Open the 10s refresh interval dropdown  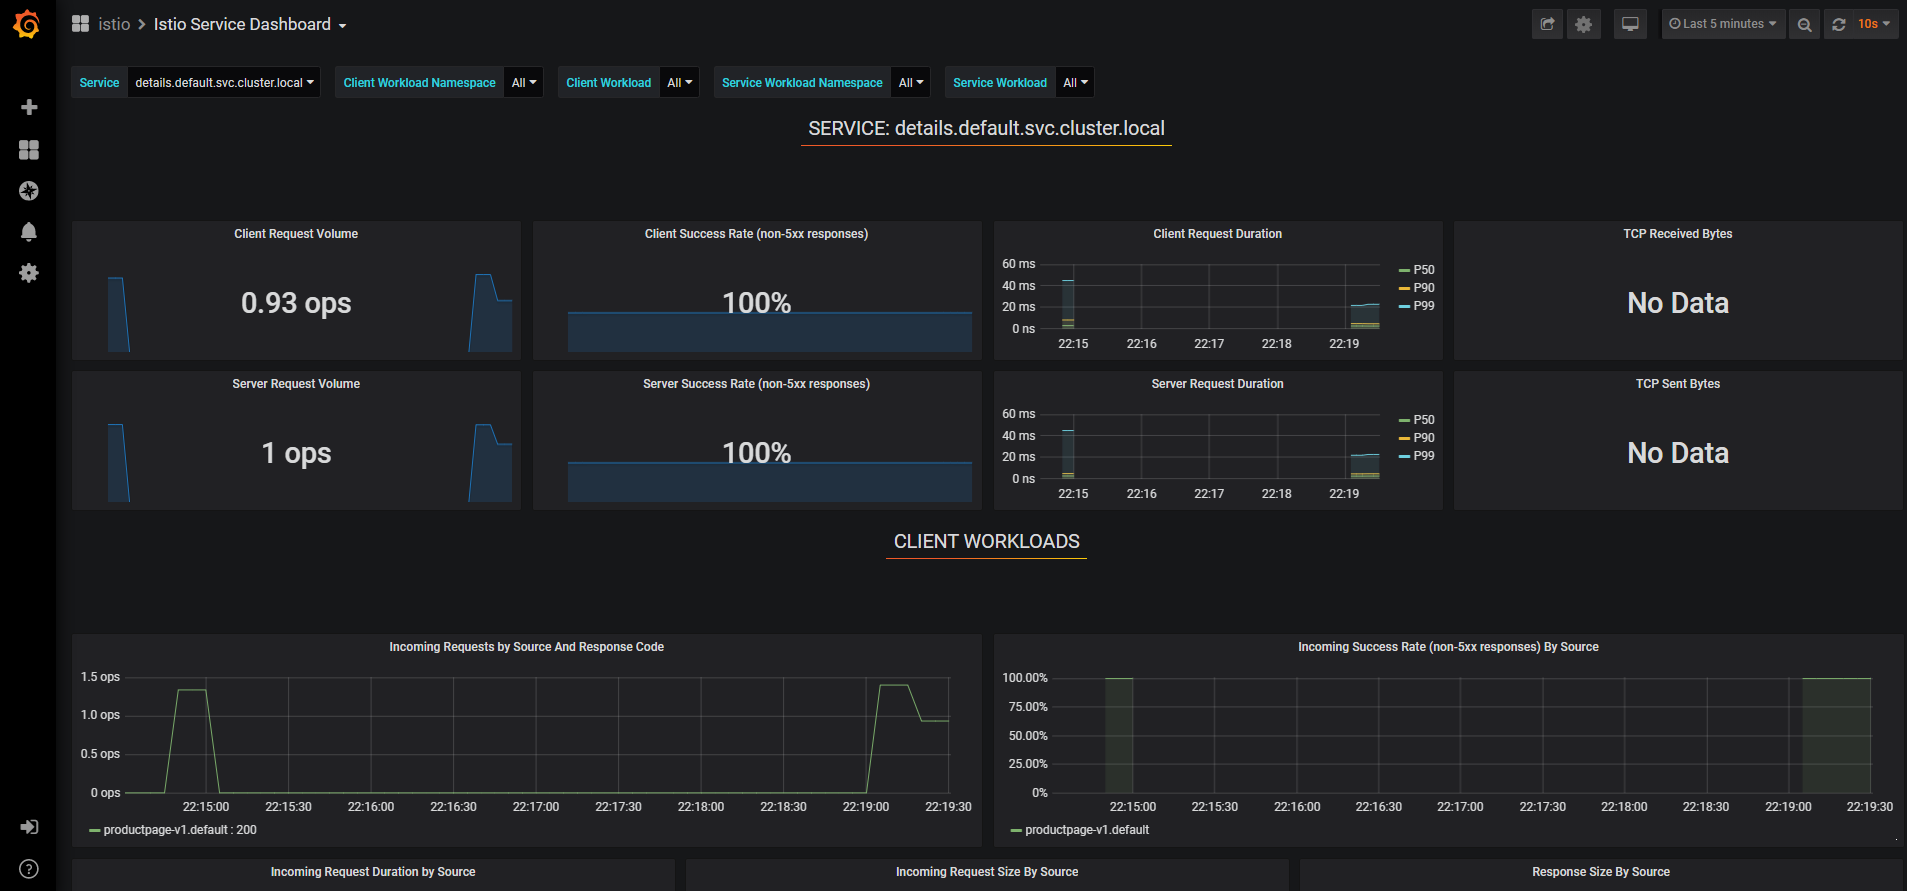[1874, 24]
